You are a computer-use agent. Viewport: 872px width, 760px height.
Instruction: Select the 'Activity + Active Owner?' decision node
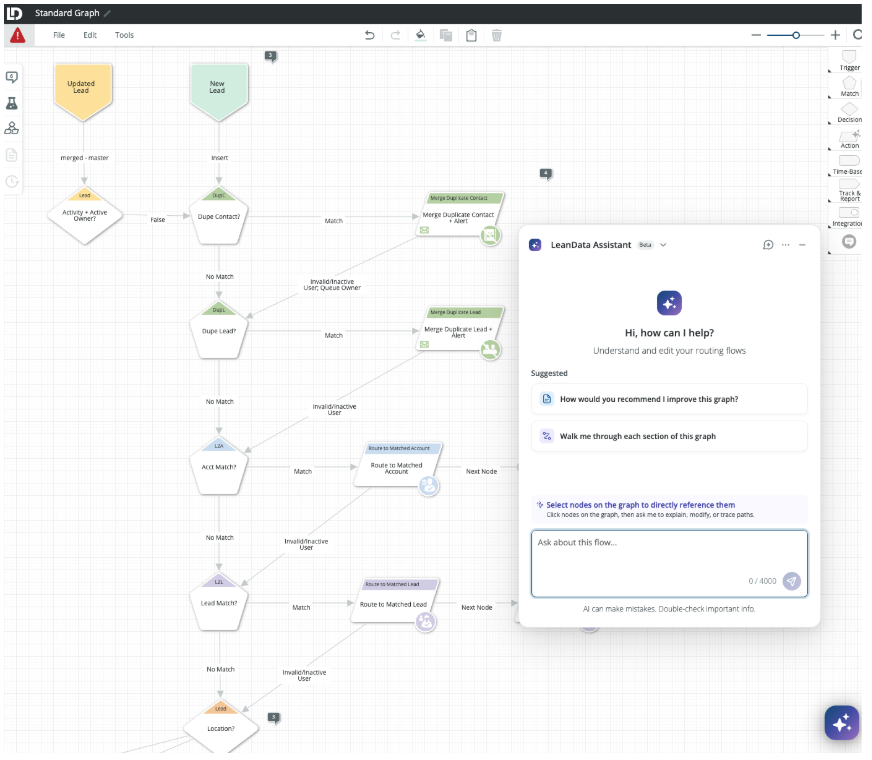85,216
